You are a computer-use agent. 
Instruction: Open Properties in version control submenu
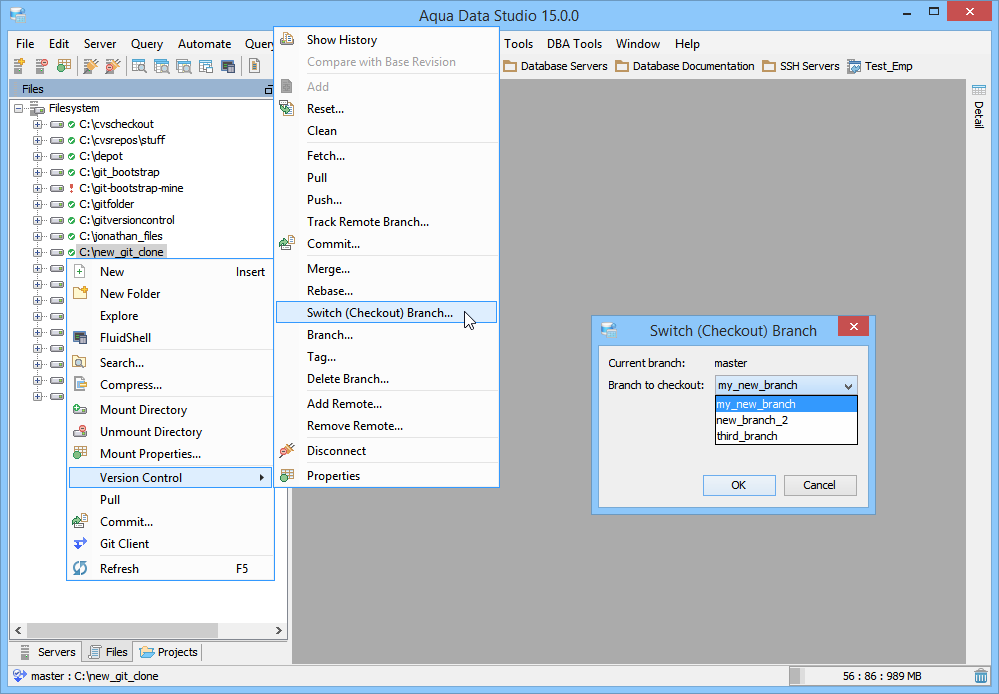click(387, 476)
